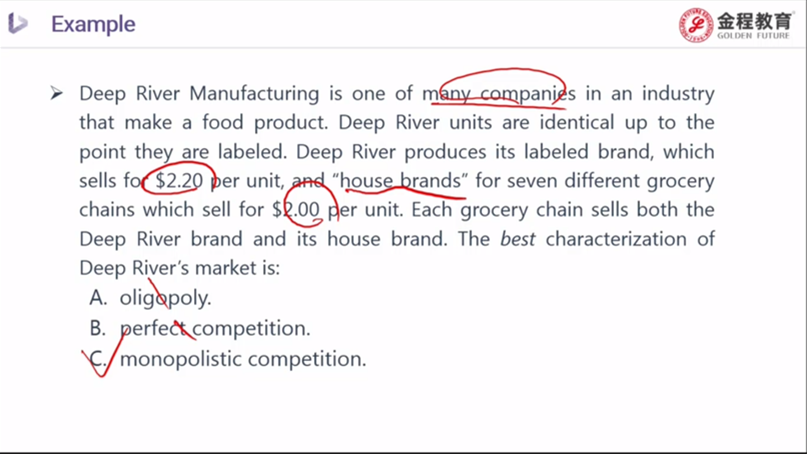Screen dimensions: 807x454
Task: Click the red cross mark over perfect
Action: pyautogui.click(x=184, y=330)
